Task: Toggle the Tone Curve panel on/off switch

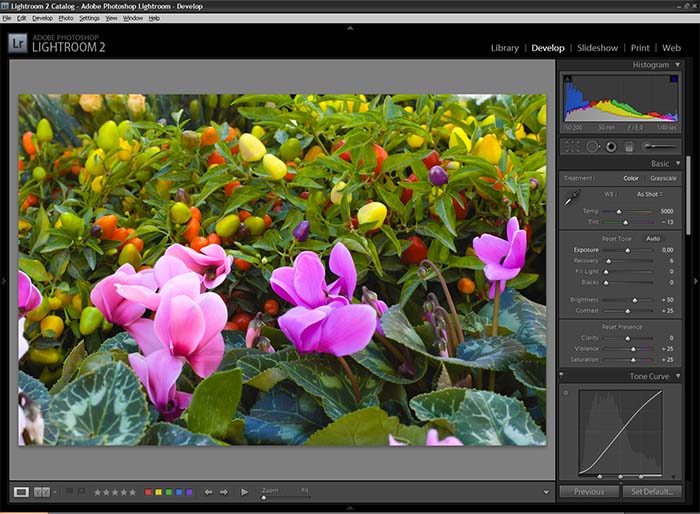Action: 562,374
